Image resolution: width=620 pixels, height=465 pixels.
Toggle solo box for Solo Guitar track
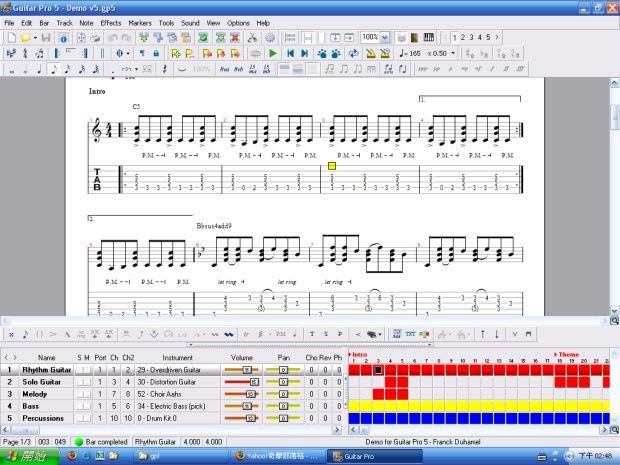pos(79,382)
